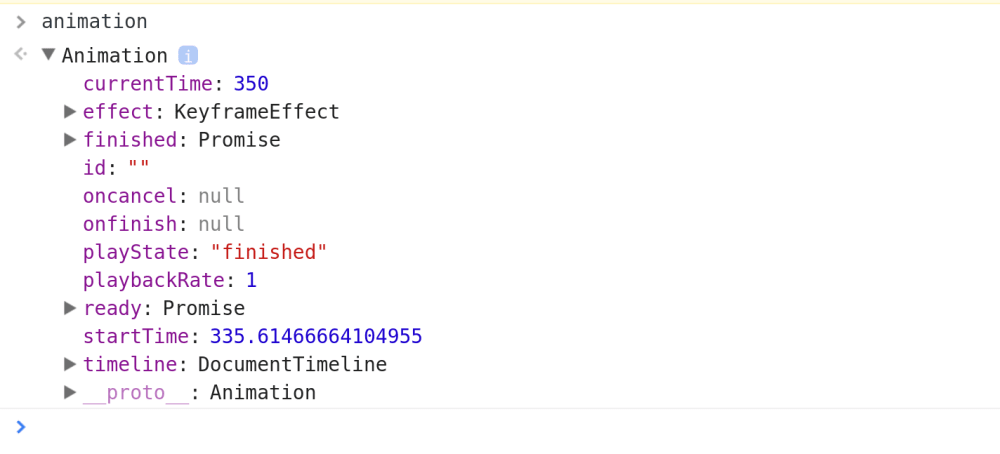Click the info icon beside Animation
Viewport: 1000px width, 454px height.
[188, 55]
